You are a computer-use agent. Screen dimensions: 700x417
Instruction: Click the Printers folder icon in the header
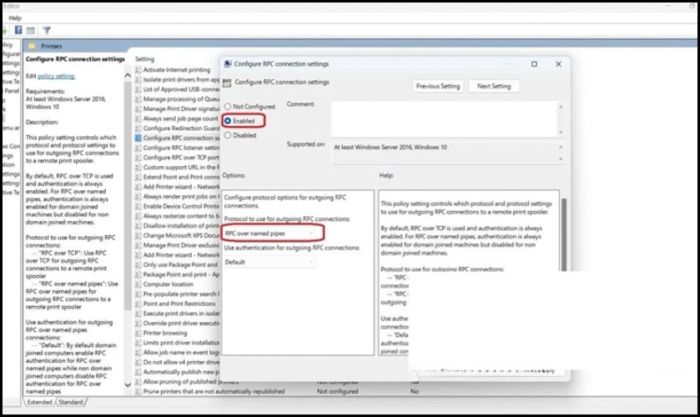click(32, 46)
